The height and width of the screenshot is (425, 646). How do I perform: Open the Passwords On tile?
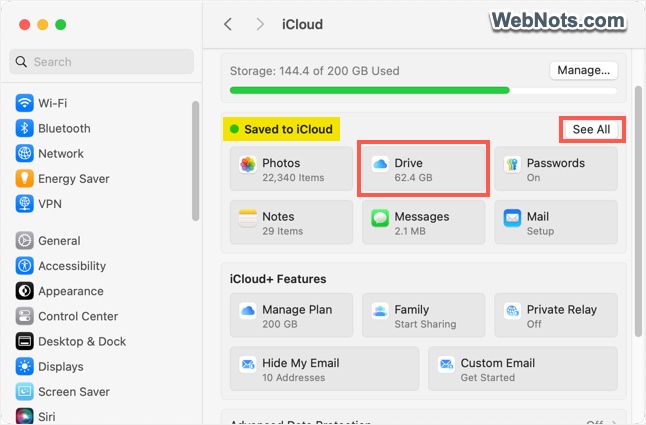[x=556, y=169]
